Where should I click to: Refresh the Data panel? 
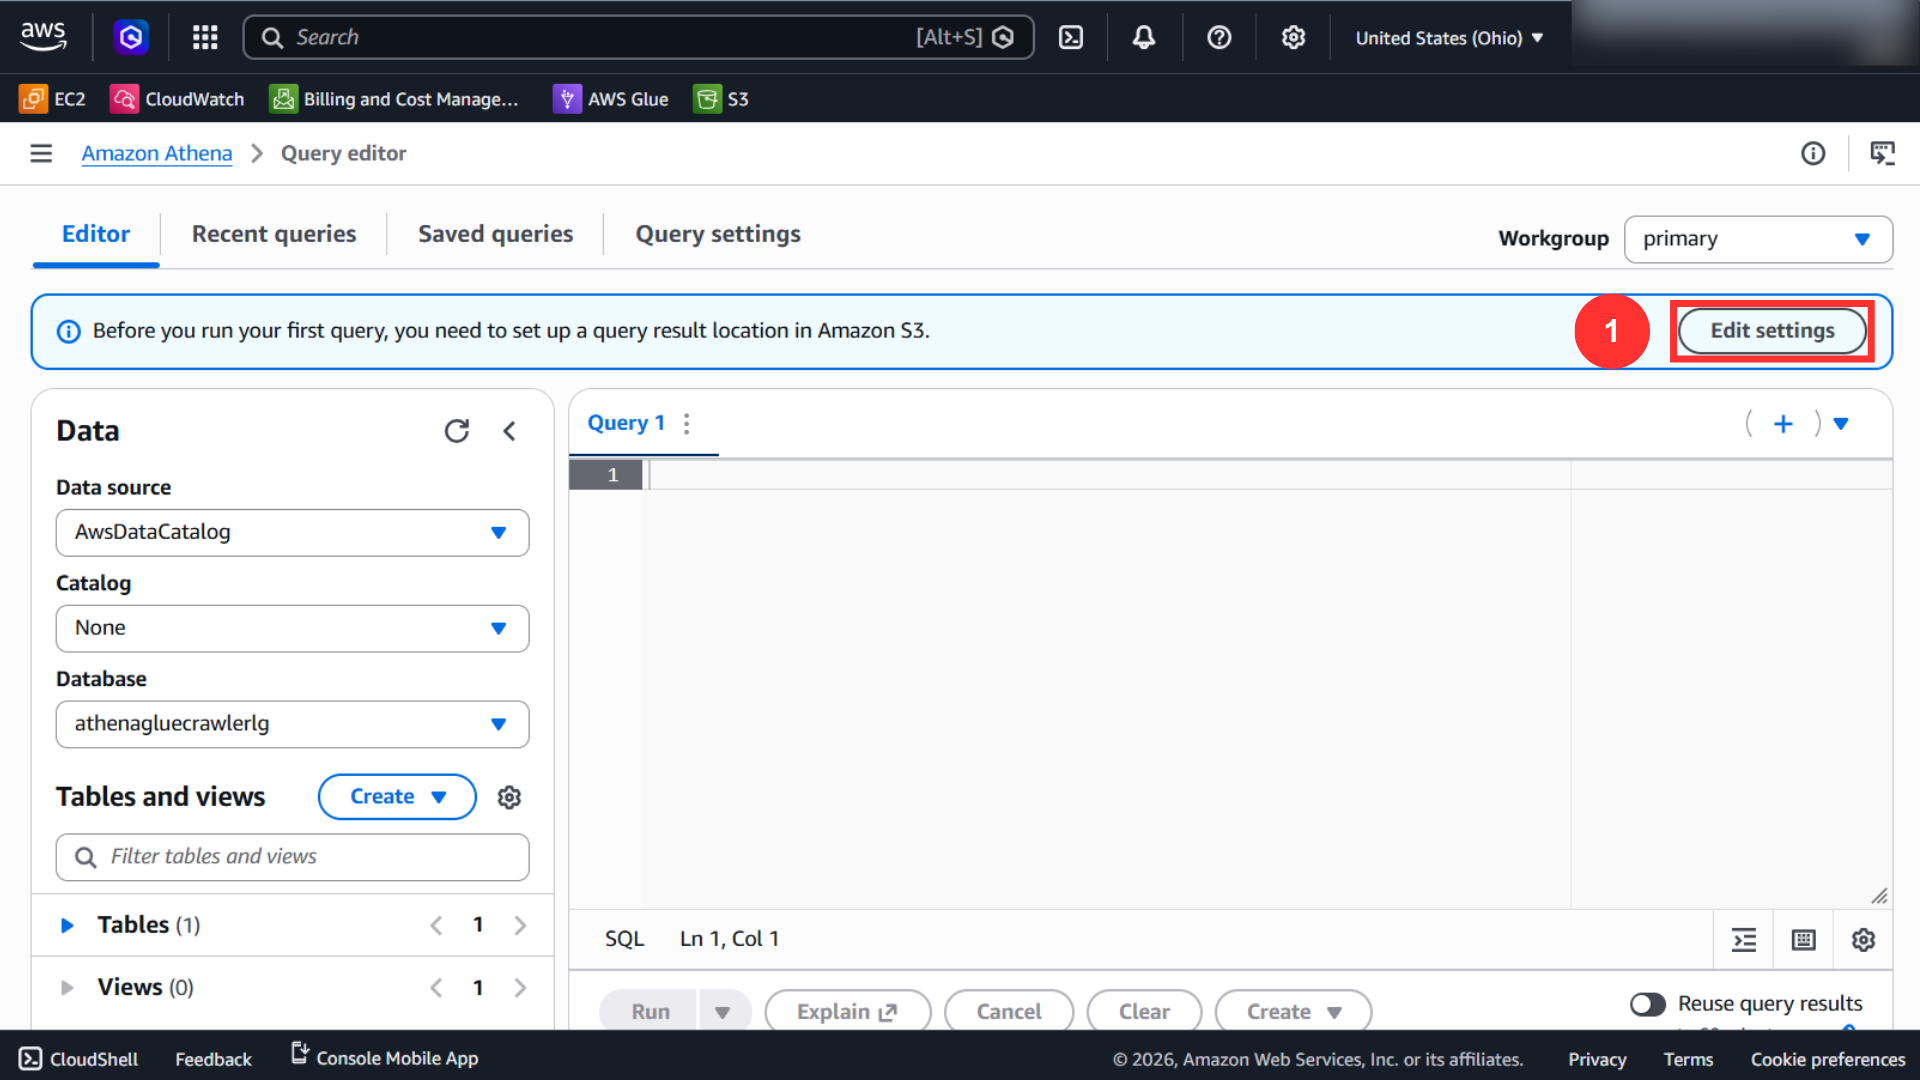(457, 431)
